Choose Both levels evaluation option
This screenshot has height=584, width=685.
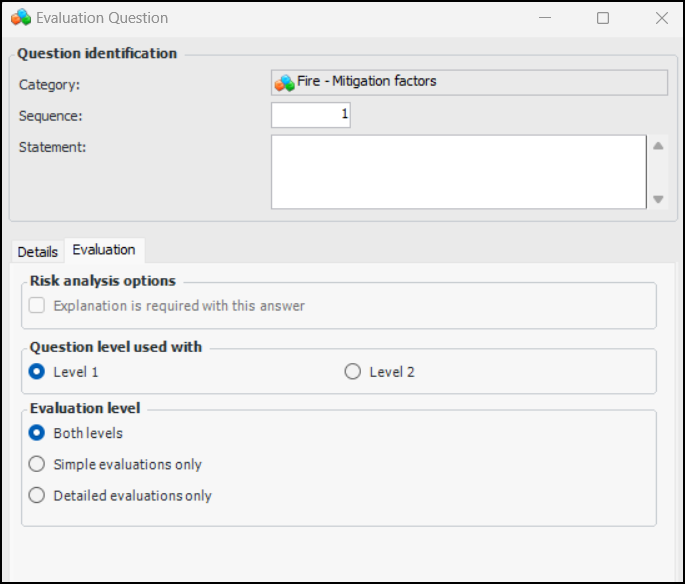click(x=37, y=433)
